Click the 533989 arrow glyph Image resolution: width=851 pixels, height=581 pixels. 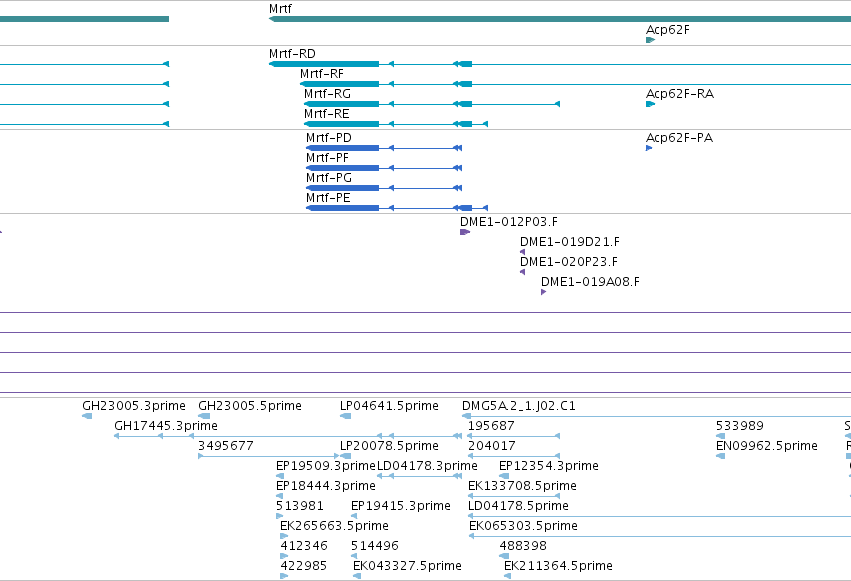(x=720, y=436)
